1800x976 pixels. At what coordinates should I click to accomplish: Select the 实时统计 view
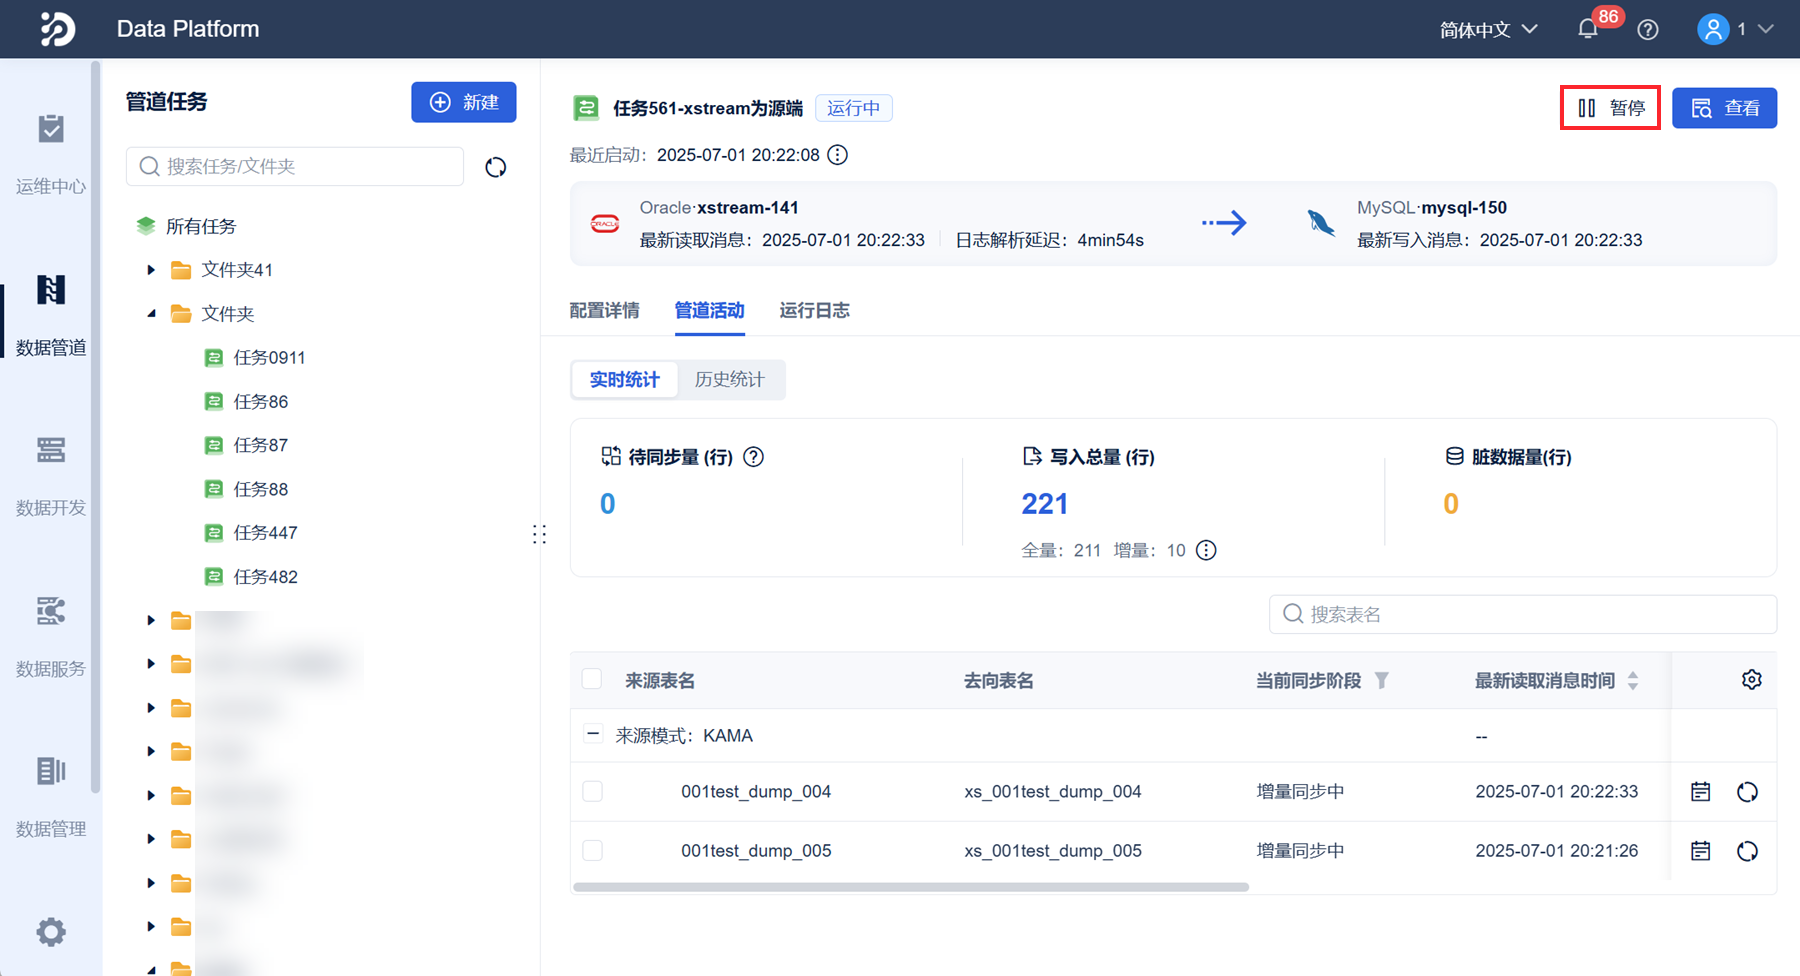(625, 380)
